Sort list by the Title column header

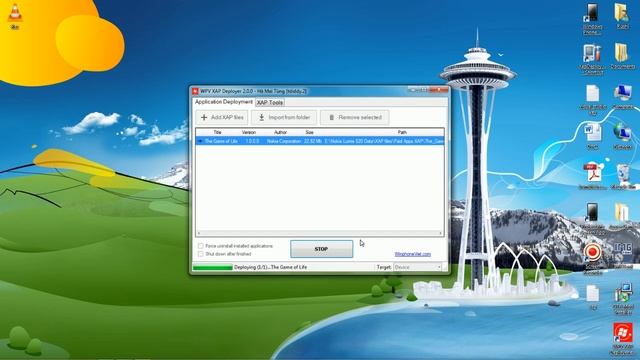pyautogui.click(x=218, y=132)
